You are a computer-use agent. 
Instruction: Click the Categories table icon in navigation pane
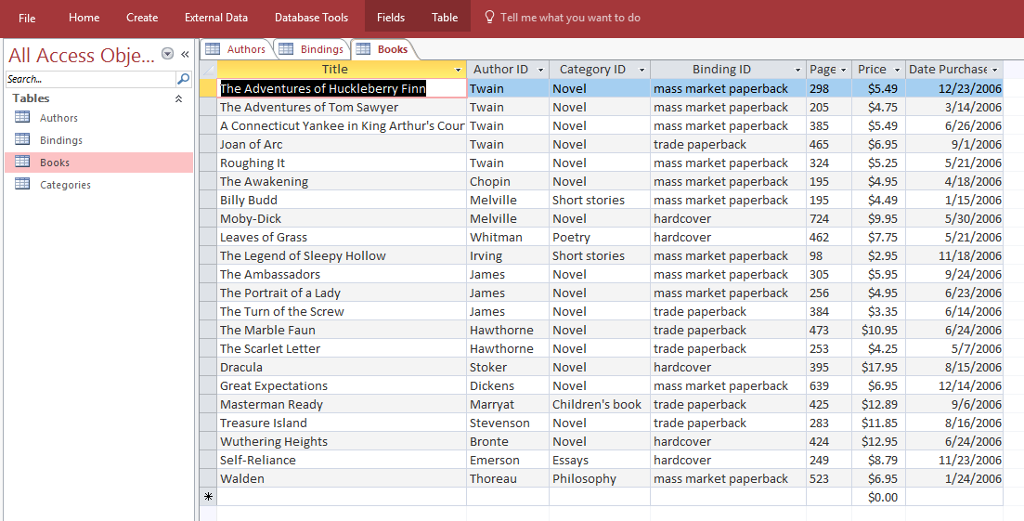(22, 184)
